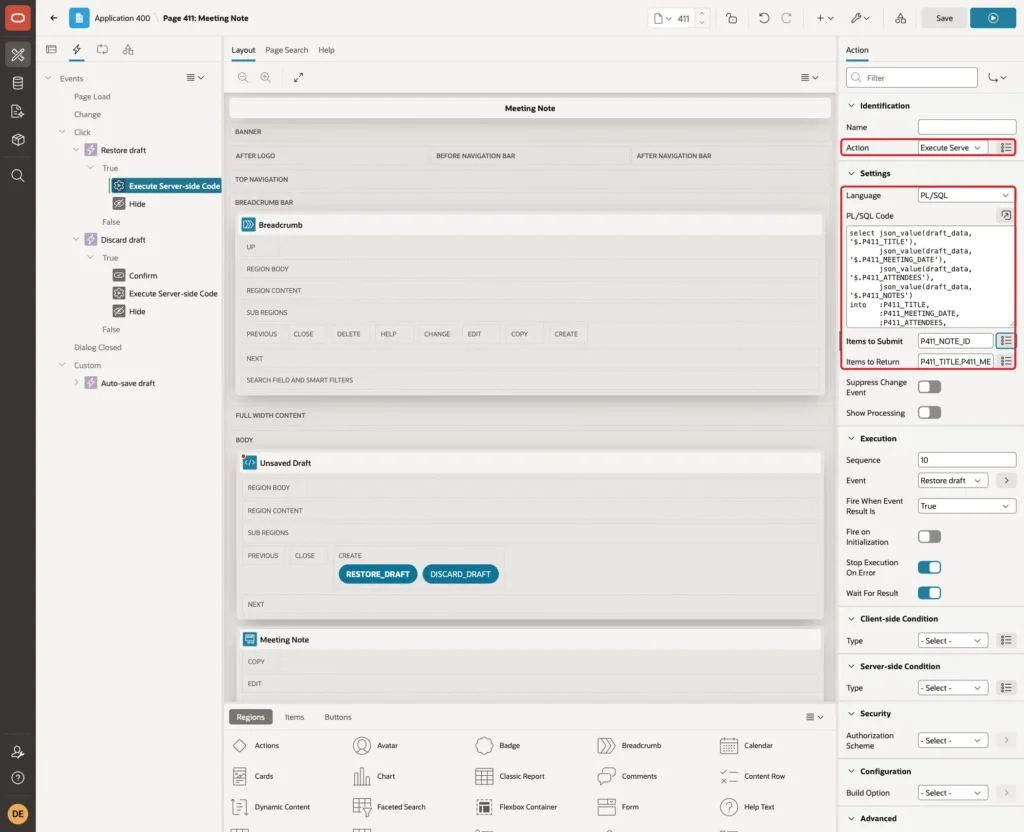Screen dimensions: 1024x832
Task: Open the Help tab
Action: pos(327,50)
